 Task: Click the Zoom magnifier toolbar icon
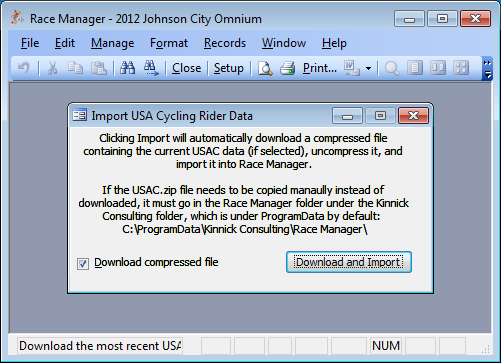392,68
